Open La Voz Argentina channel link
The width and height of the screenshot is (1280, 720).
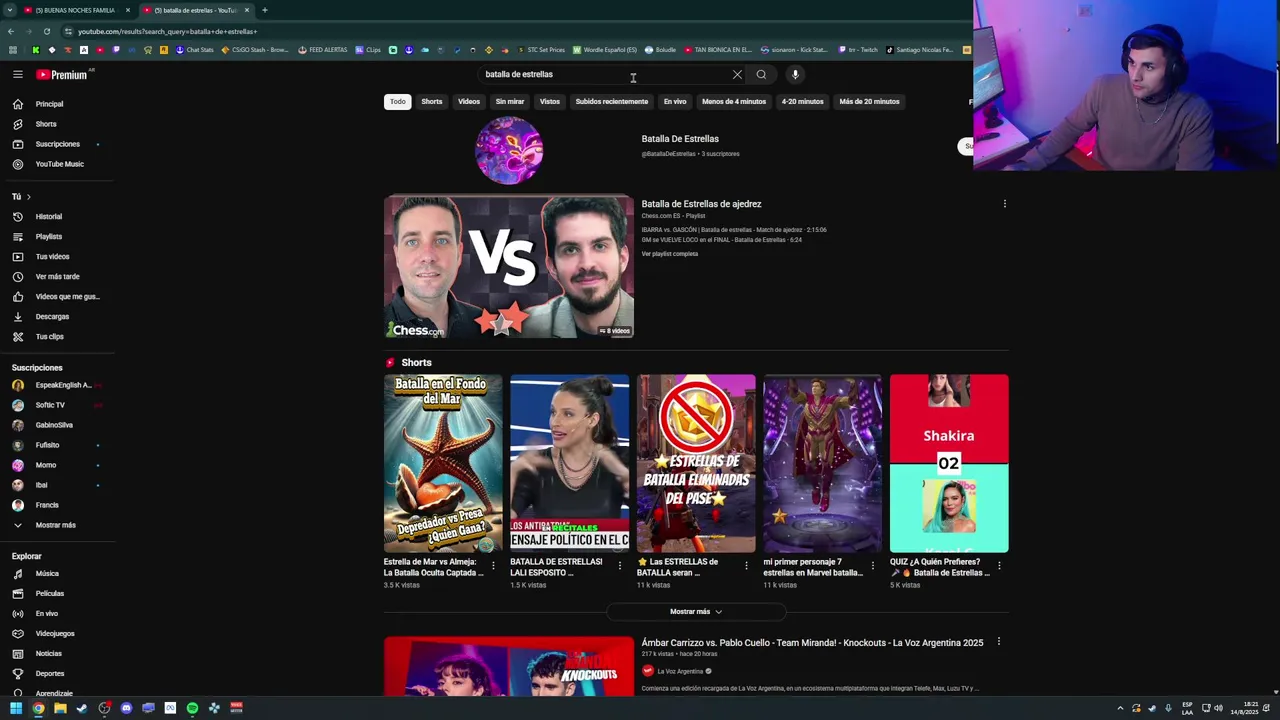click(680, 671)
